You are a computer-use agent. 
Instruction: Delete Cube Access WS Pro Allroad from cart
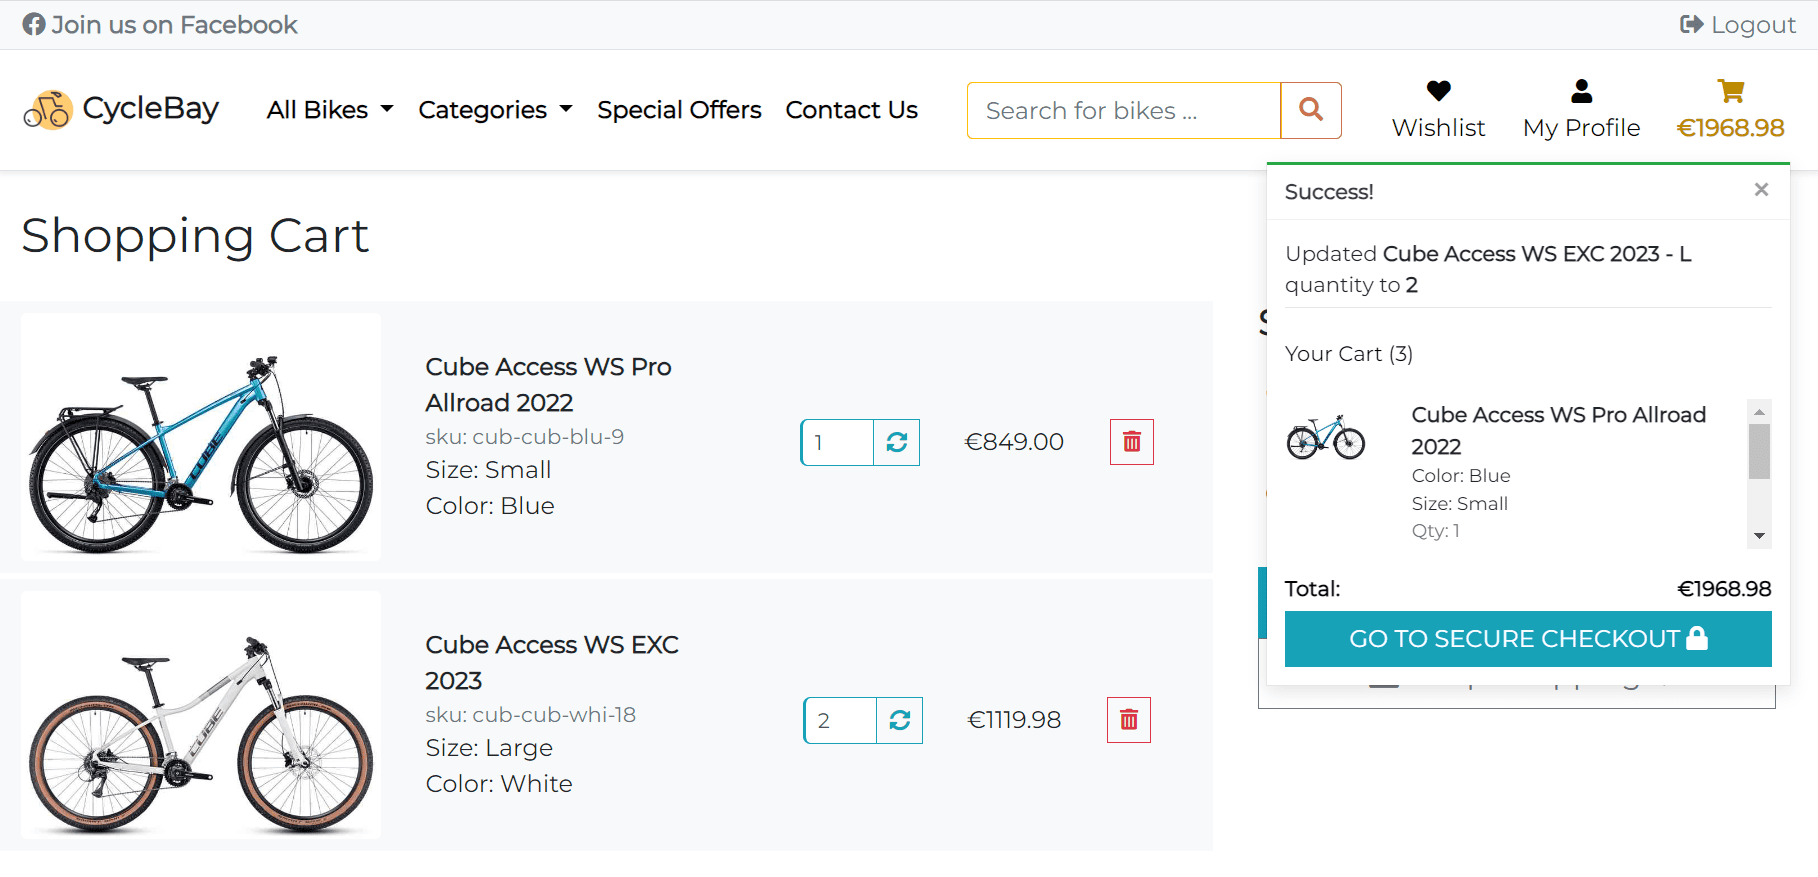click(1132, 442)
